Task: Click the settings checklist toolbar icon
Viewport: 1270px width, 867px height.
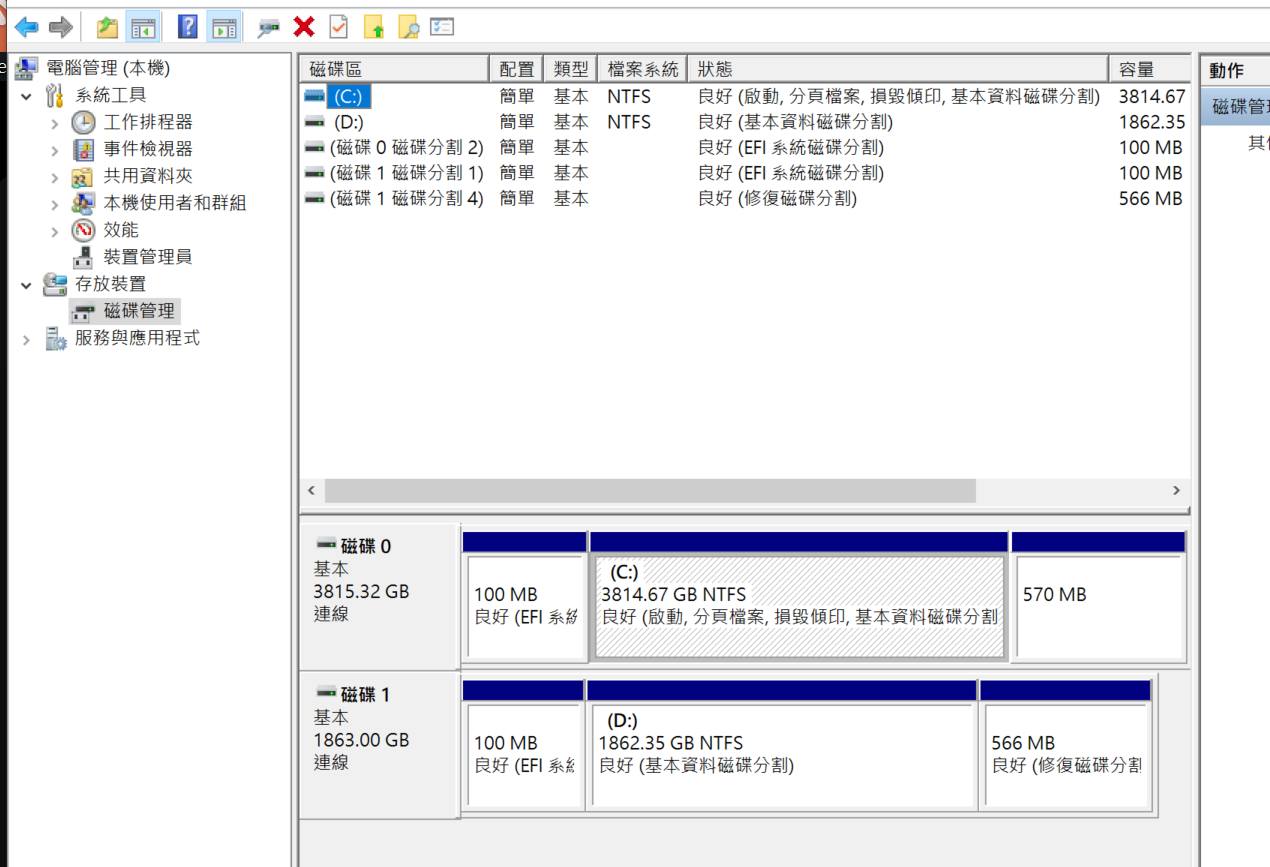Action: [x=442, y=27]
